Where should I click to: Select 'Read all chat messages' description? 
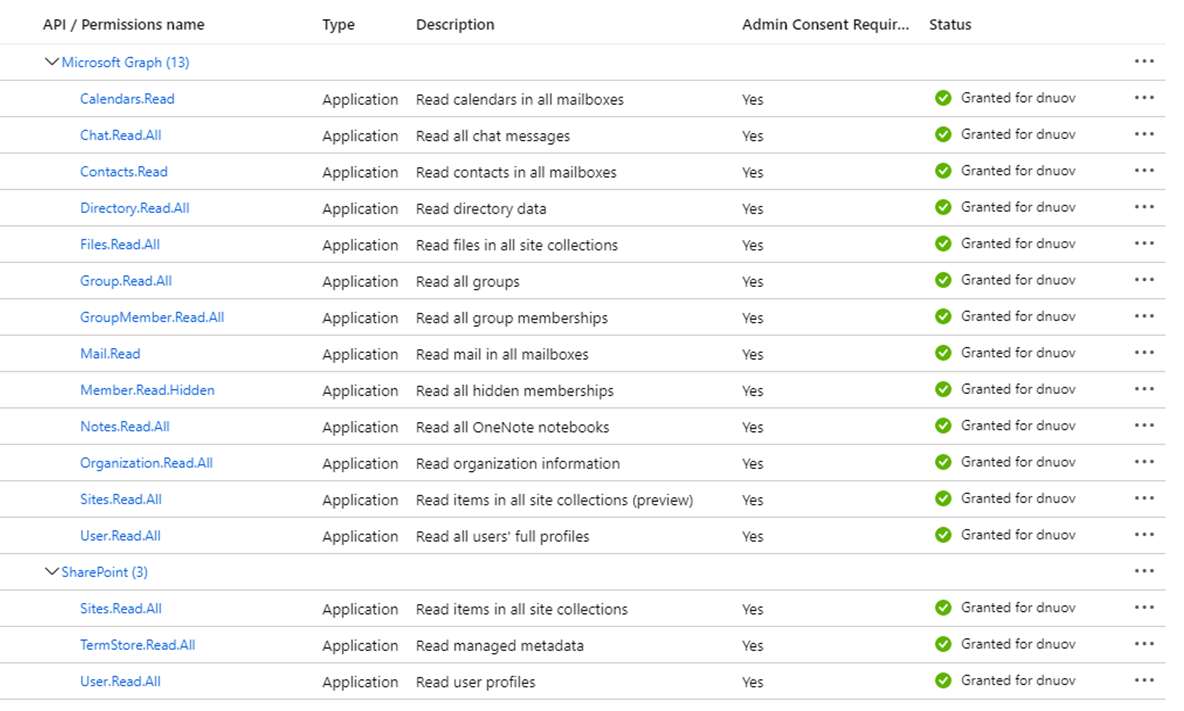493,136
